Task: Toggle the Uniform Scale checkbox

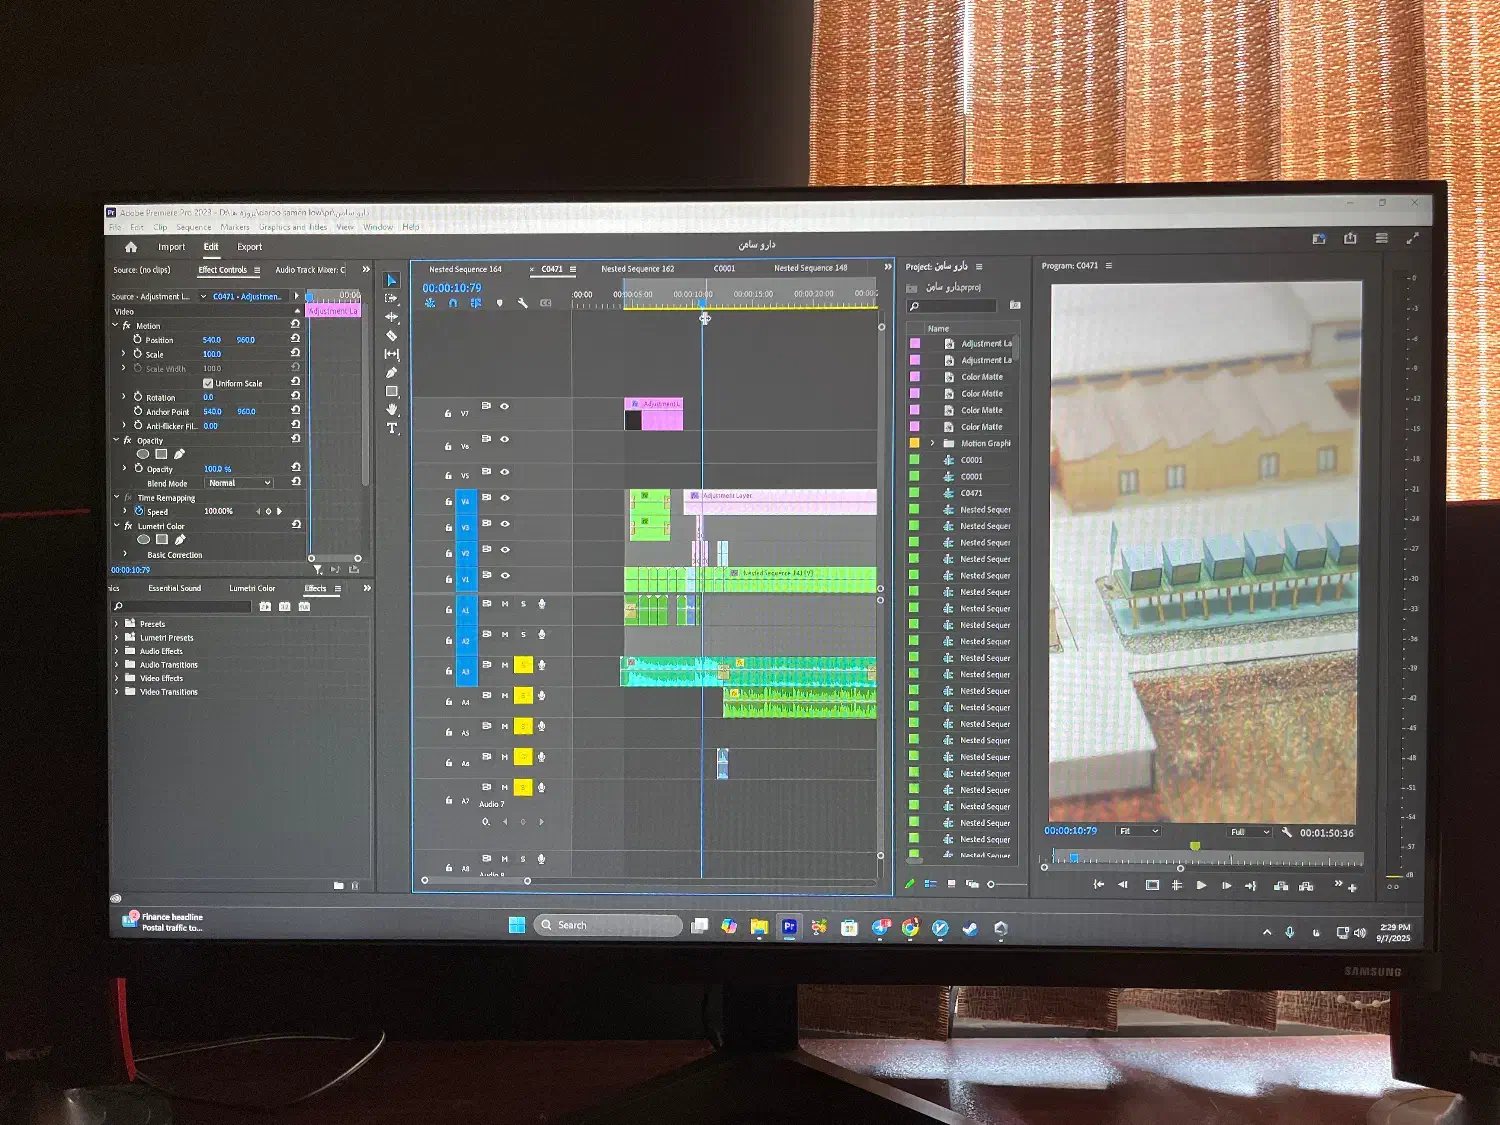Action: point(208,383)
